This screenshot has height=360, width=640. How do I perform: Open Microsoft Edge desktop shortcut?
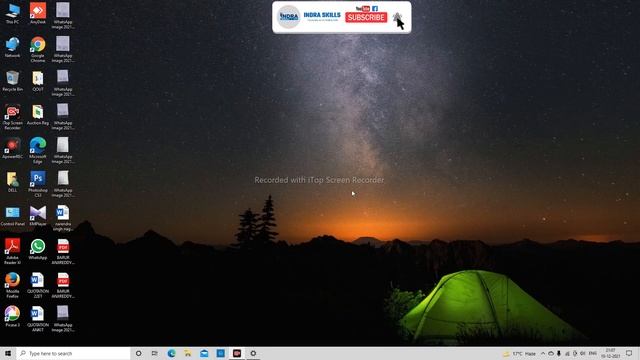tap(38, 151)
